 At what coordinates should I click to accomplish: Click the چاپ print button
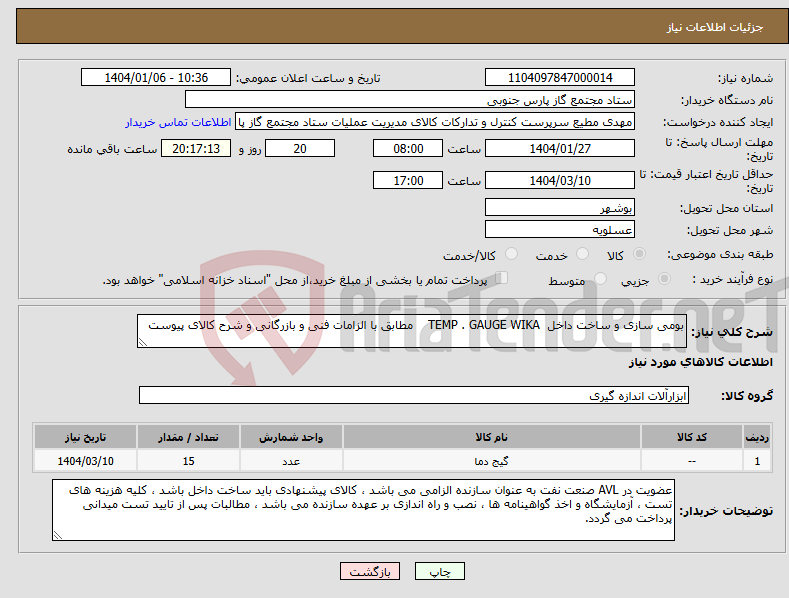pos(440,571)
